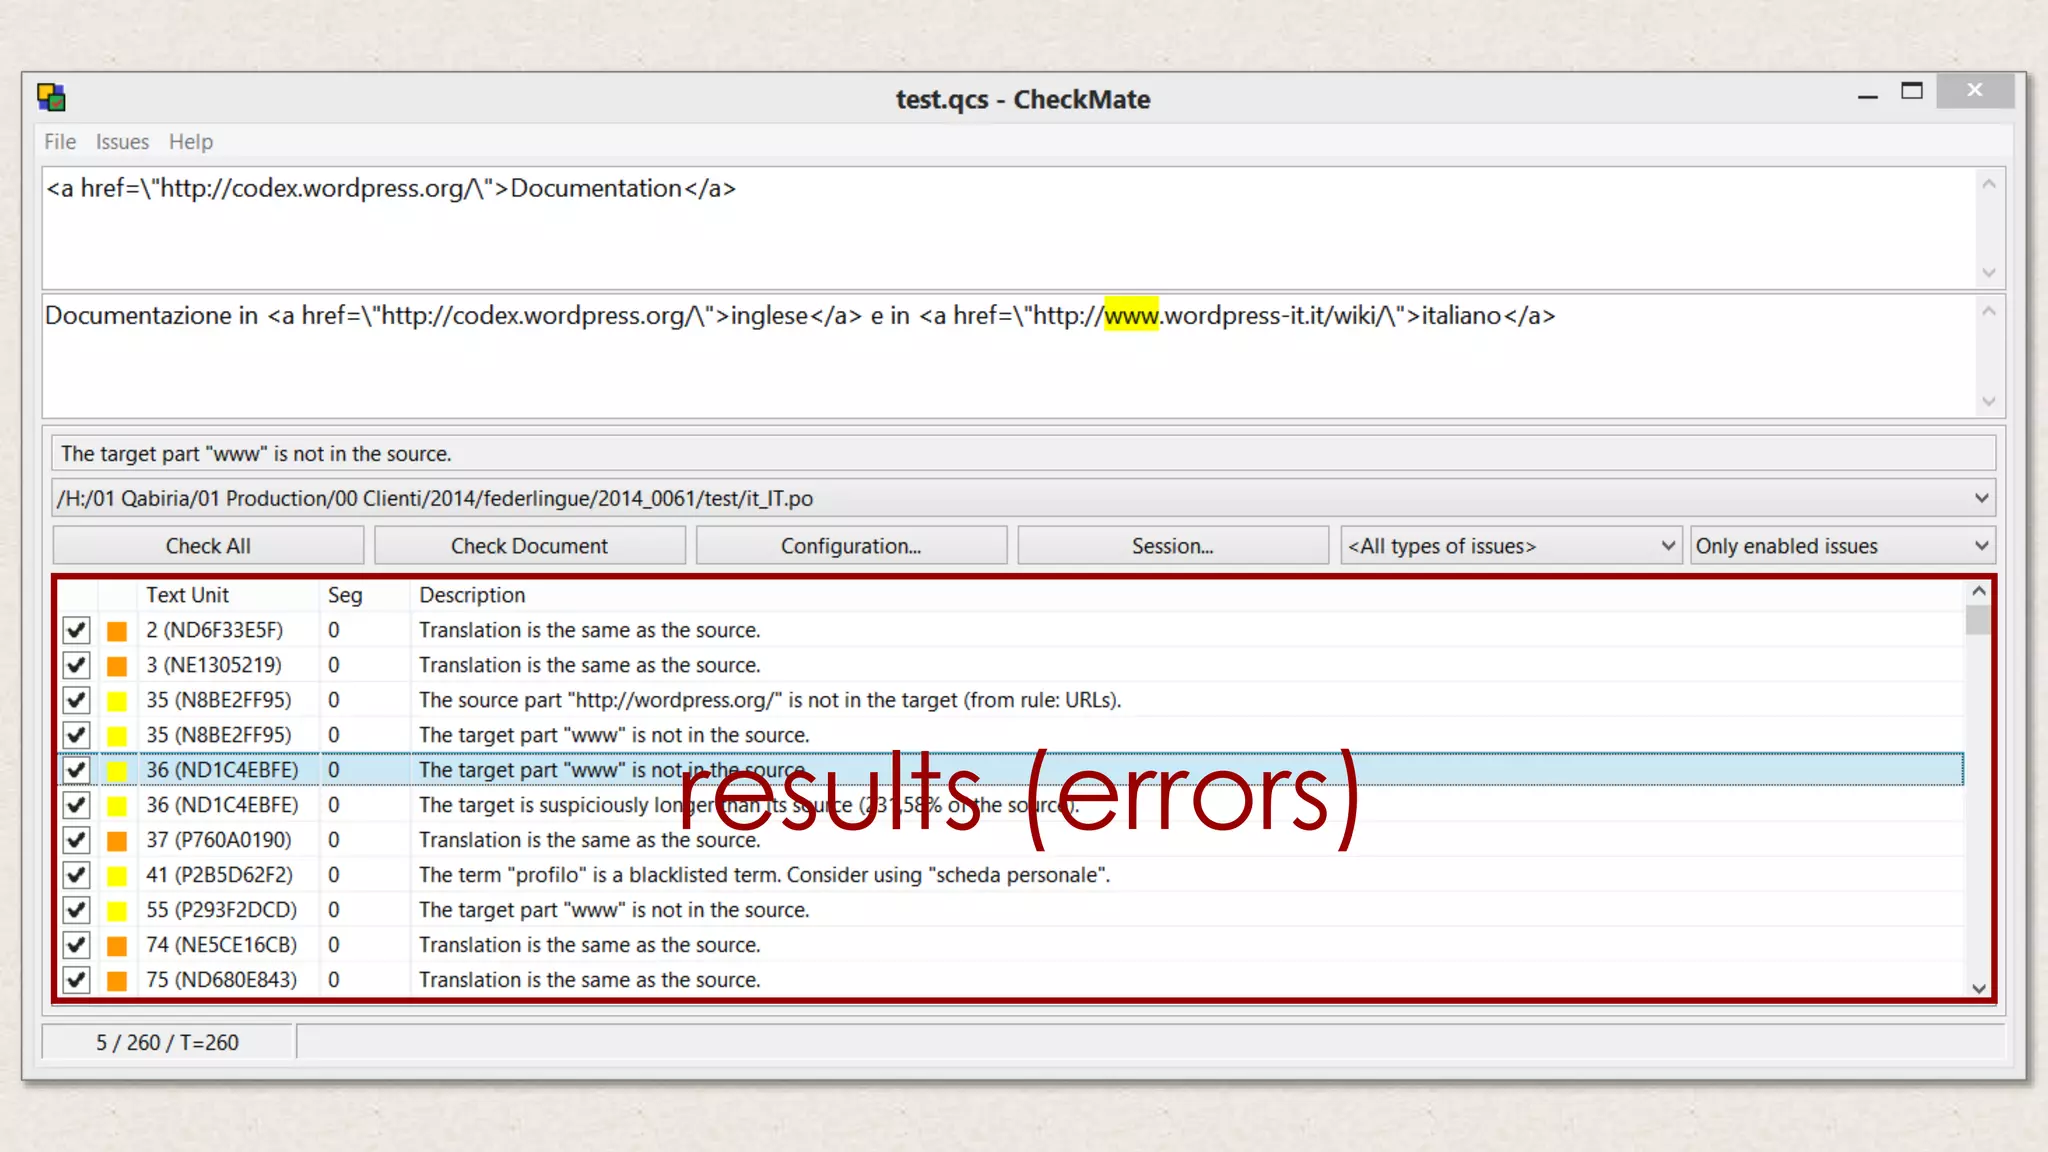Open the File menu
This screenshot has width=2048, height=1152.
(x=60, y=142)
